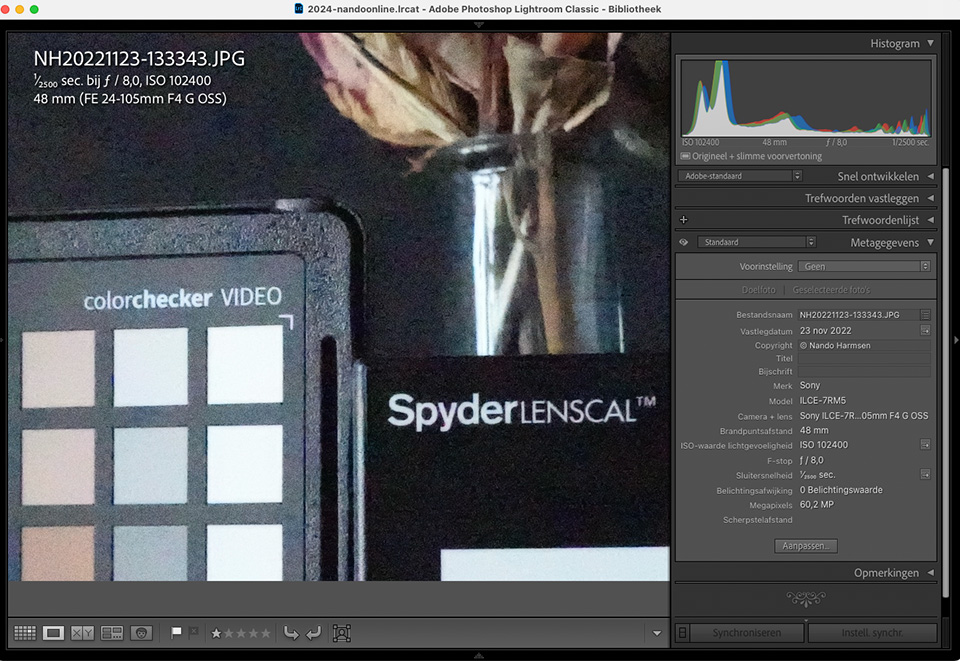Expand the Trefwoorden vastleggen panel
The height and width of the screenshot is (661, 960).
[x=931, y=198]
